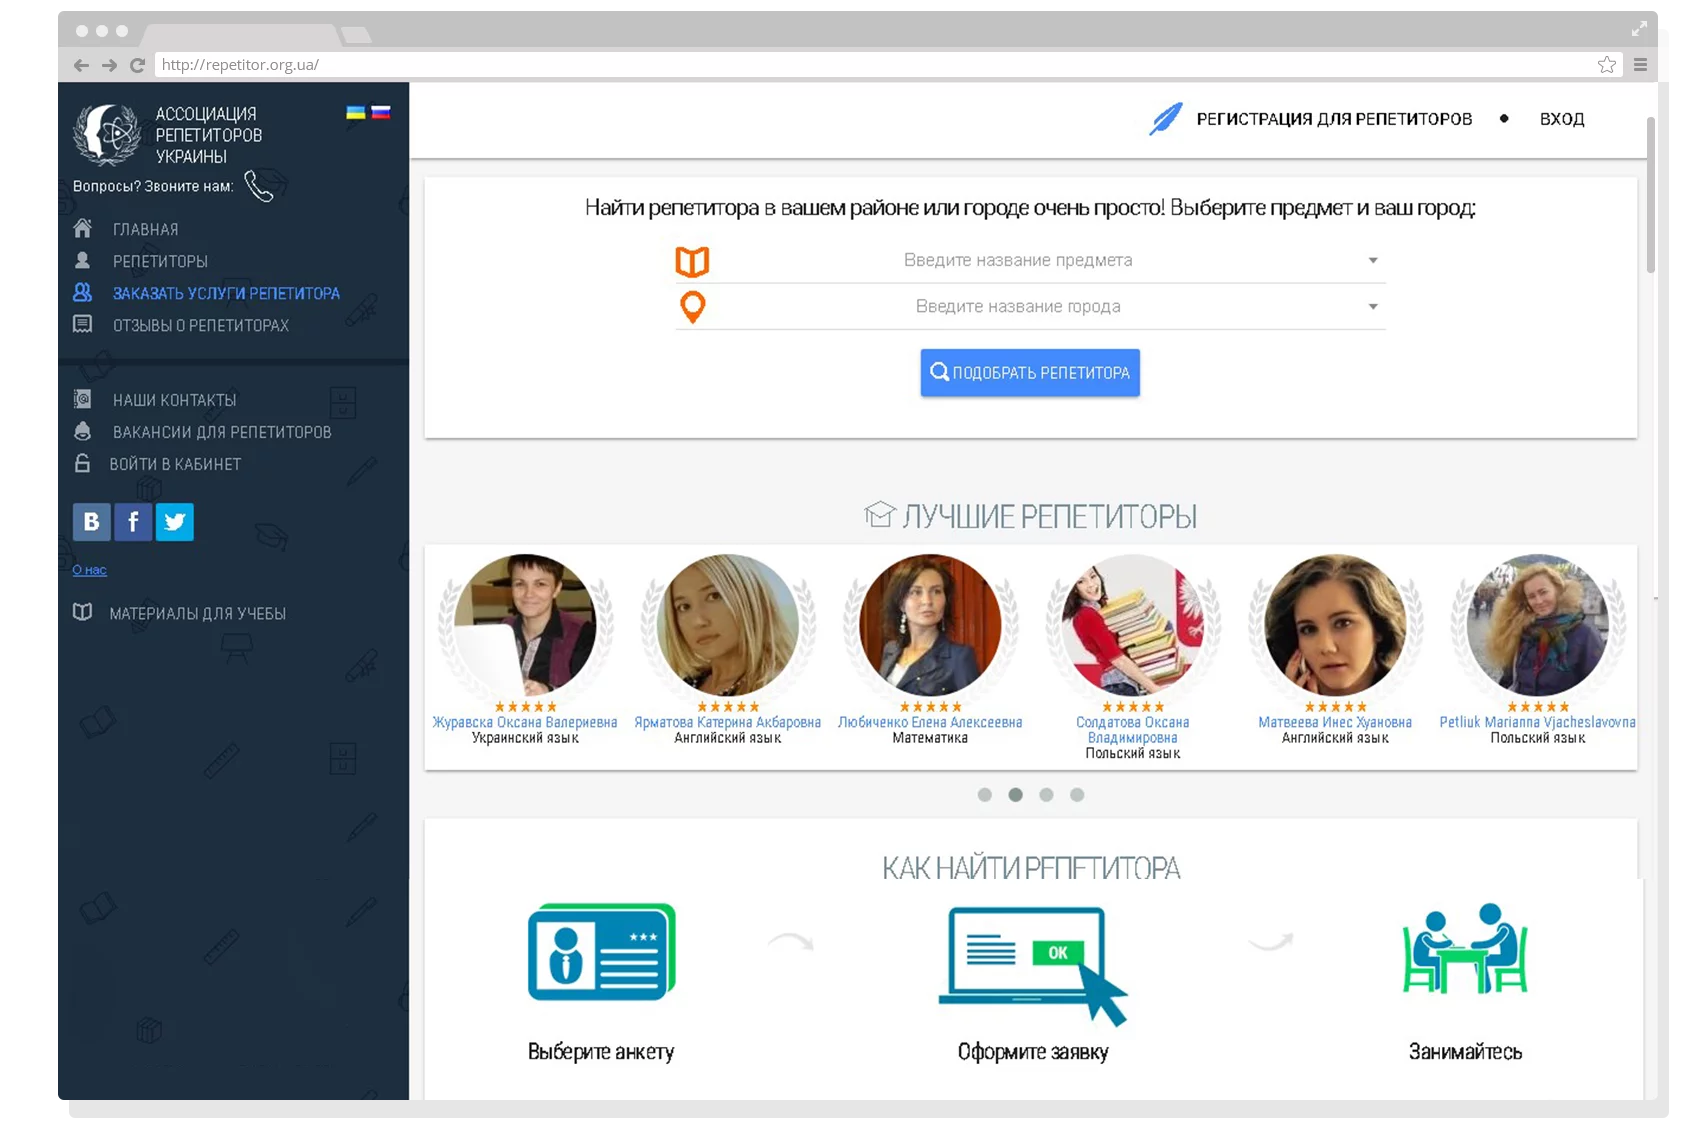Viewport: 1707px width, 1148px height.
Task: Select the second carousel dot
Action: [1016, 795]
